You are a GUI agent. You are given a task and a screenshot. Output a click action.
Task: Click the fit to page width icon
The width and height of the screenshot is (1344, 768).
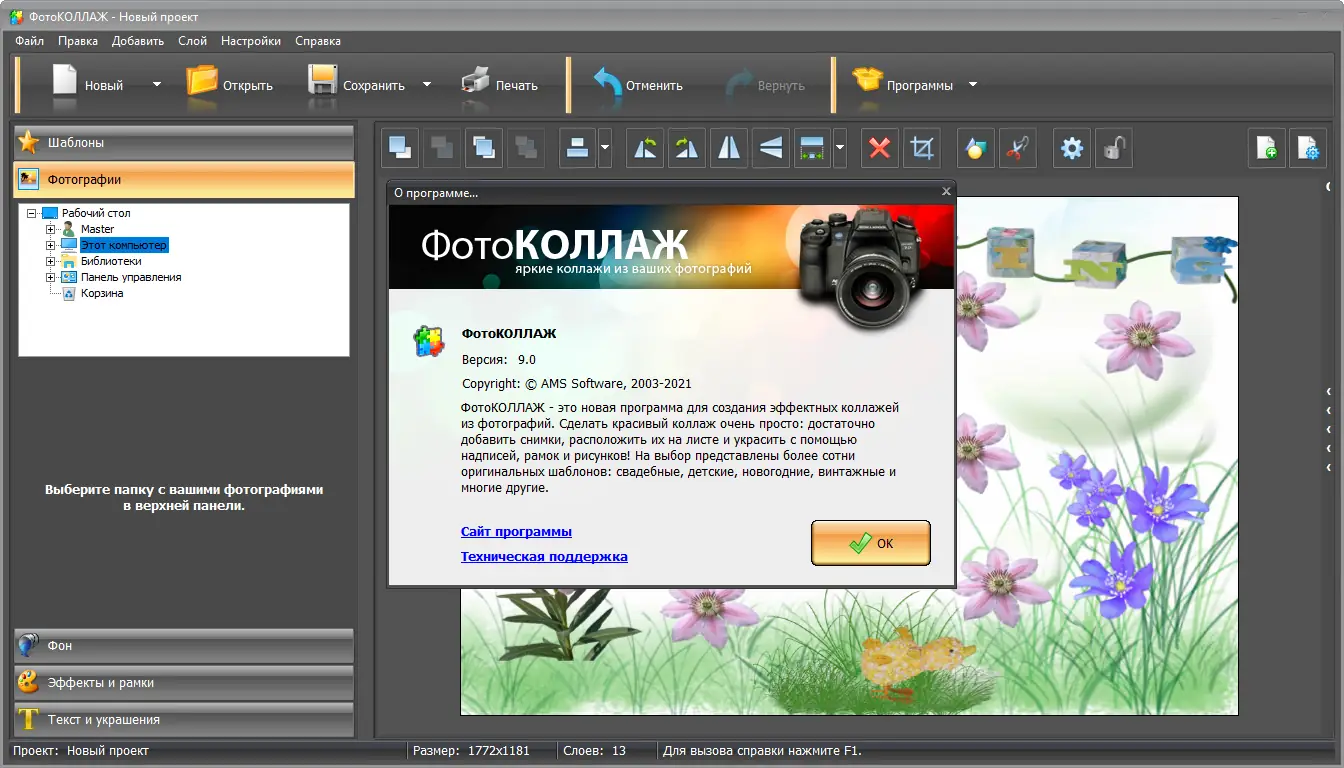(812, 148)
